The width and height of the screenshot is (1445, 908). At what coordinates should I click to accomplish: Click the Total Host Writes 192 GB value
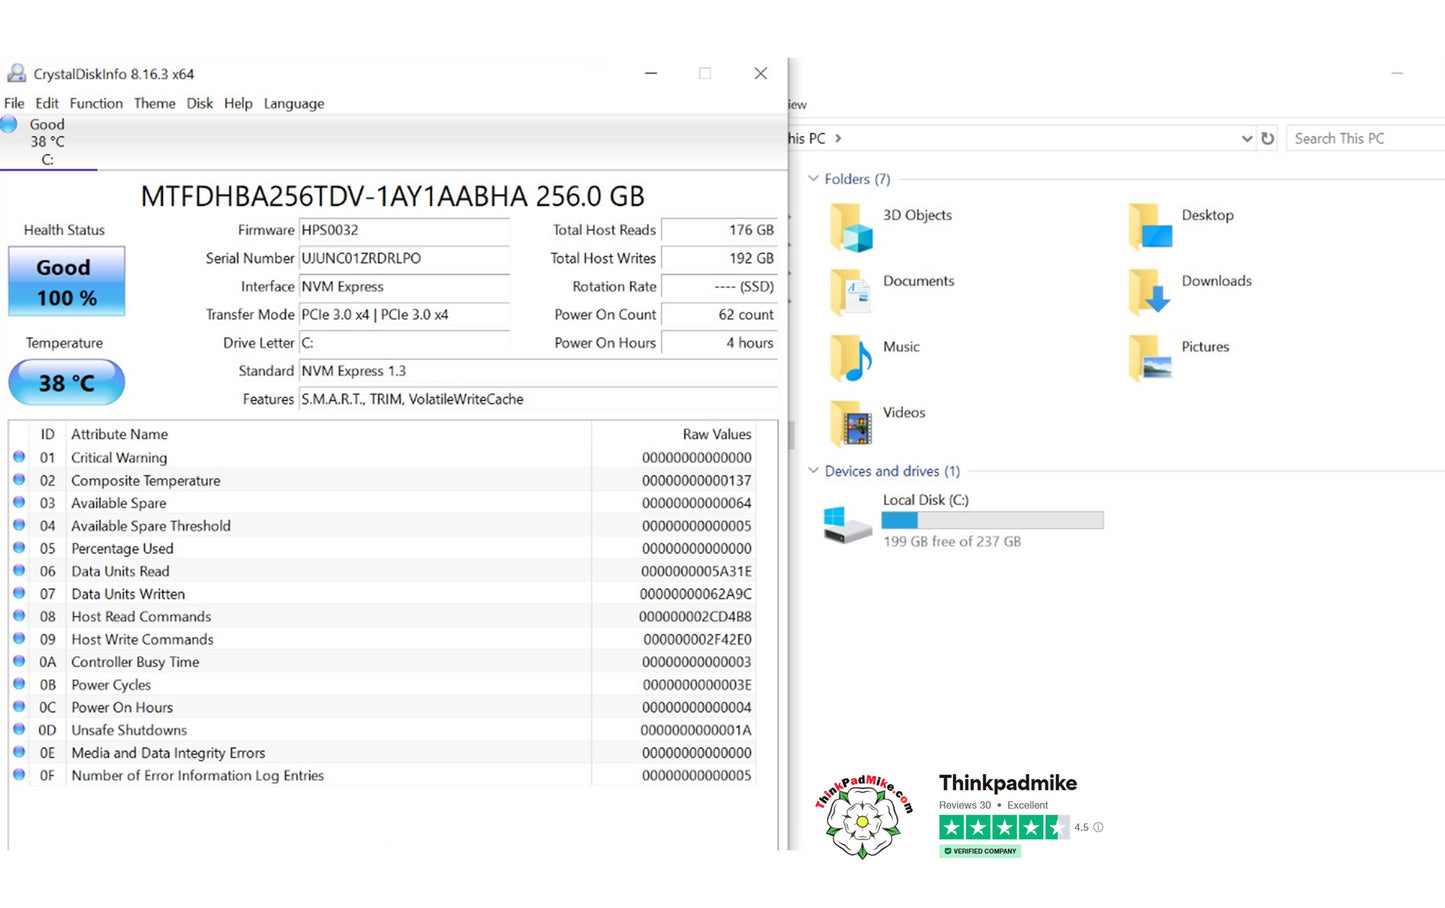pyautogui.click(x=719, y=258)
